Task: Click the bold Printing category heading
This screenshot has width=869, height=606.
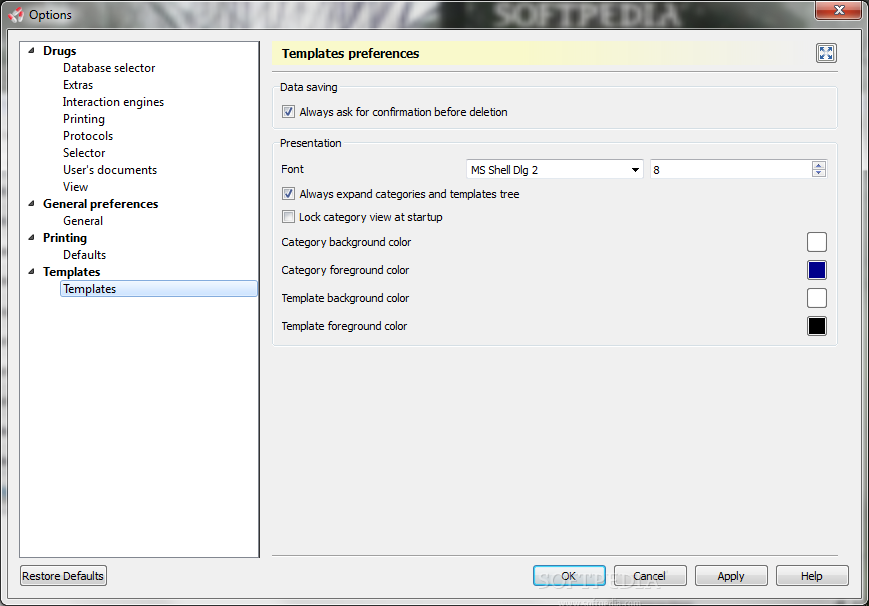Action: pyautogui.click(x=65, y=238)
